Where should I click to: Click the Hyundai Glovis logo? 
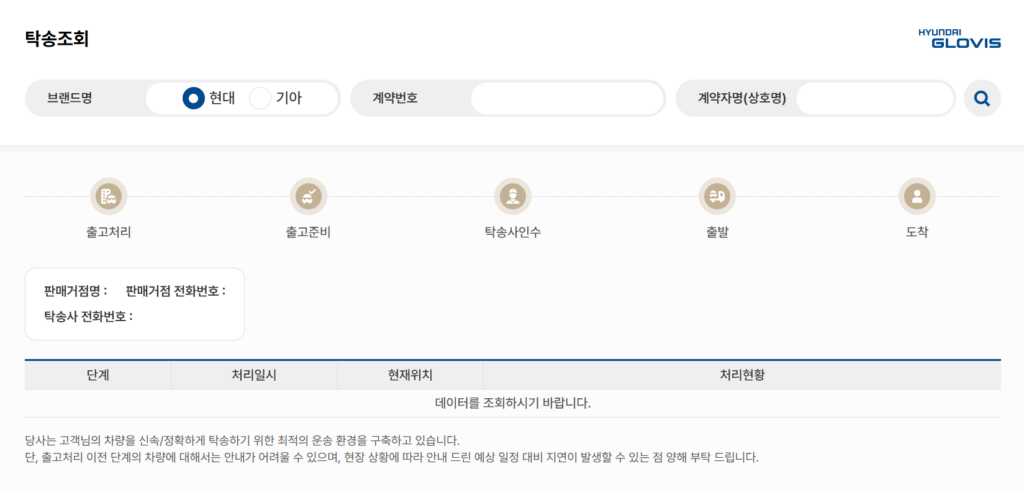click(x=959, y=38)
